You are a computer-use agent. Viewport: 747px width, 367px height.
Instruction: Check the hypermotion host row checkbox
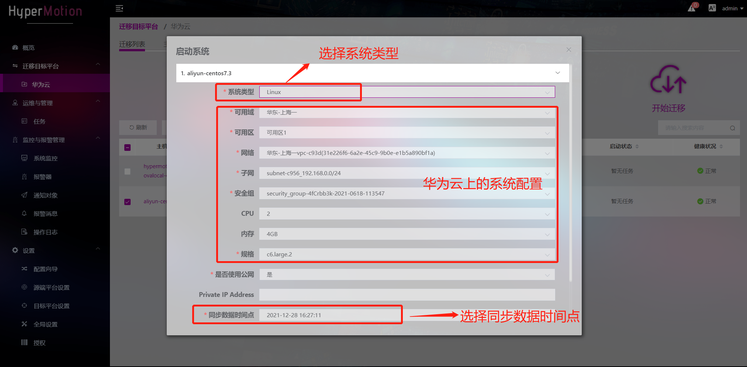(127, 172)
